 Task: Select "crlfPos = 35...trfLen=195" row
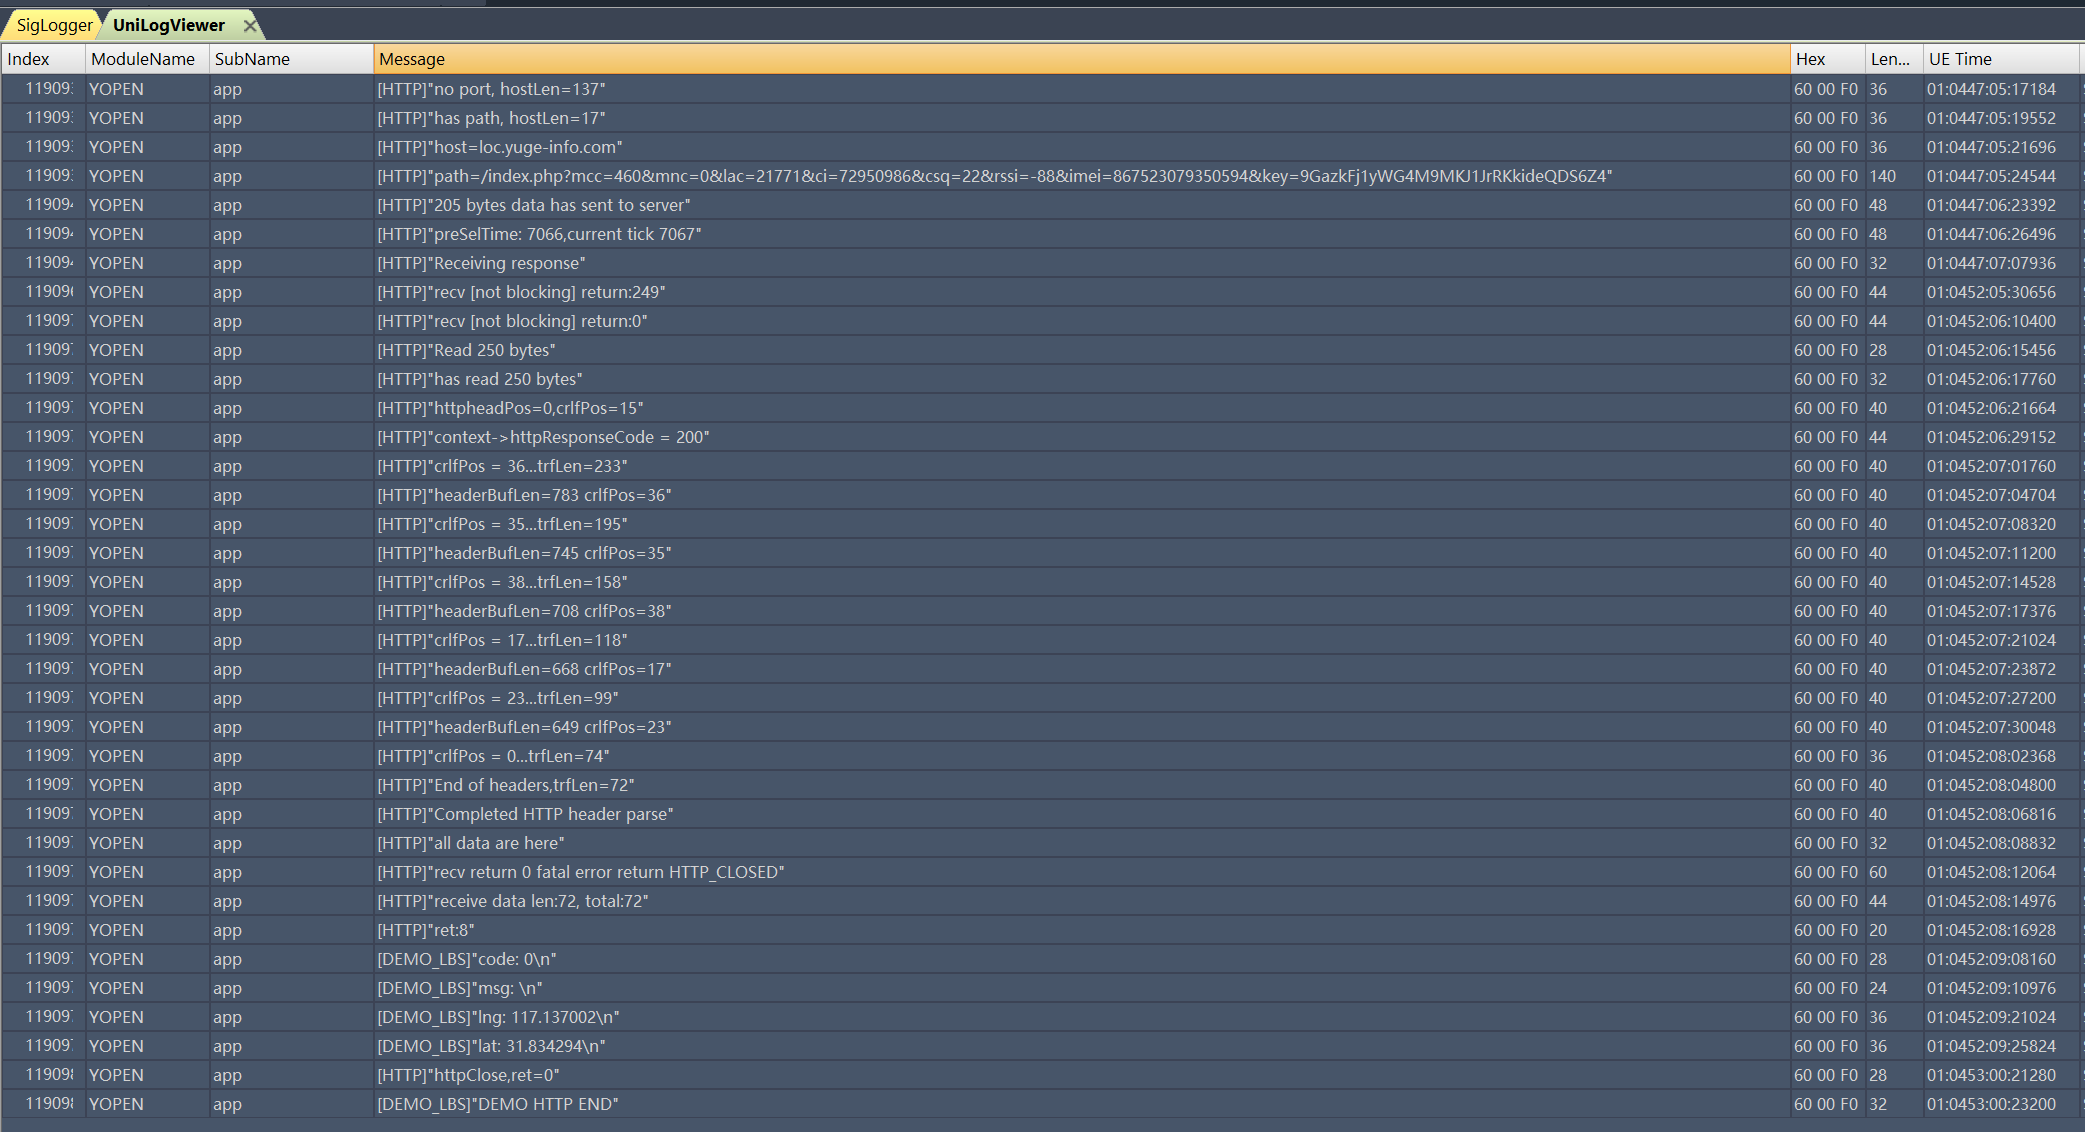[x=1040, y=524]
